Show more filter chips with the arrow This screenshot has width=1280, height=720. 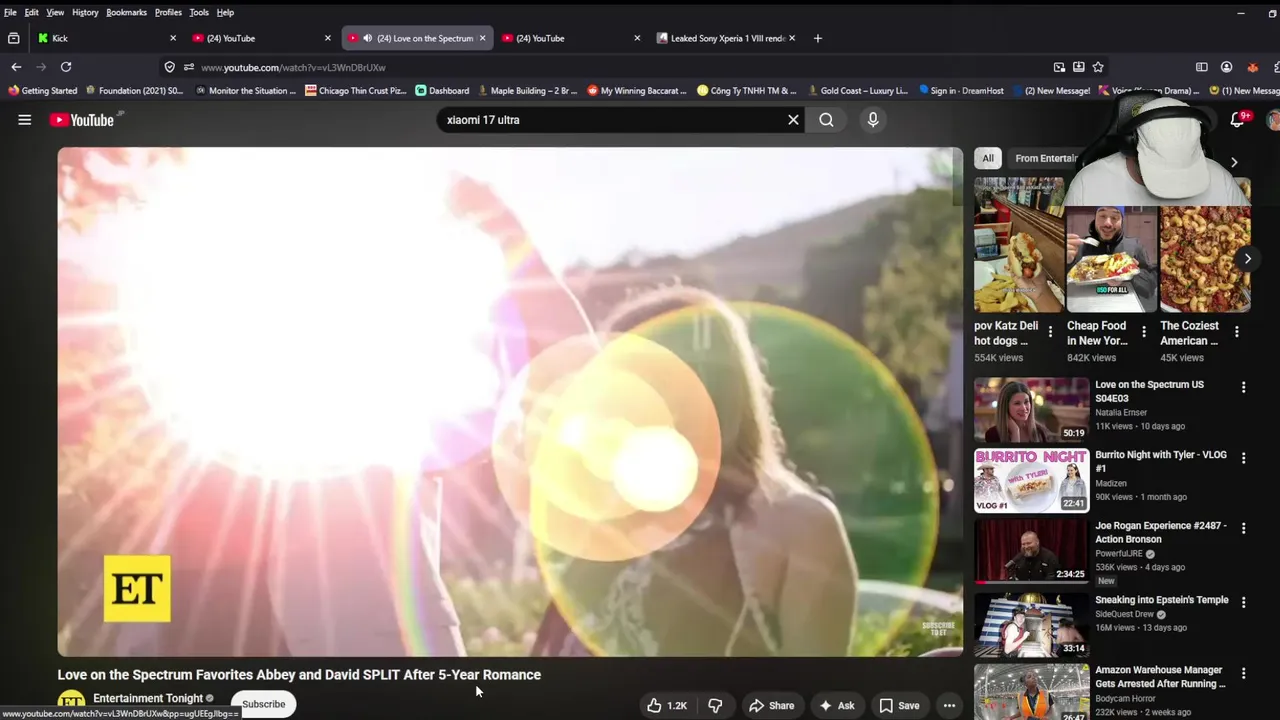tap(1233, 162)
